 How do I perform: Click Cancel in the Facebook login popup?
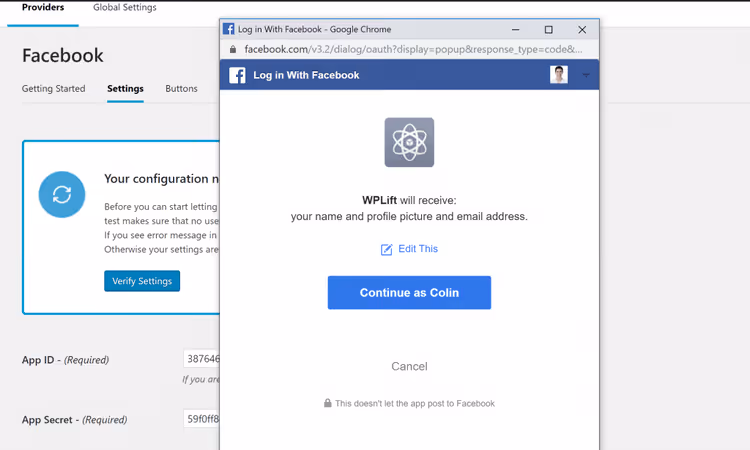tap(409, 366)
